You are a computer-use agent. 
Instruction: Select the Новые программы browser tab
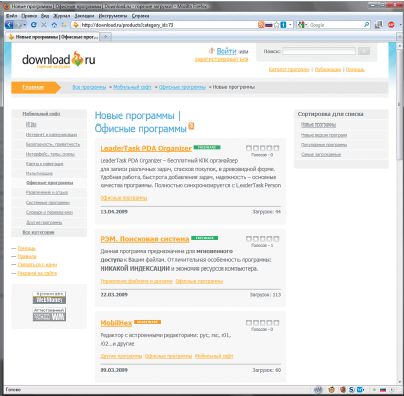53,37
